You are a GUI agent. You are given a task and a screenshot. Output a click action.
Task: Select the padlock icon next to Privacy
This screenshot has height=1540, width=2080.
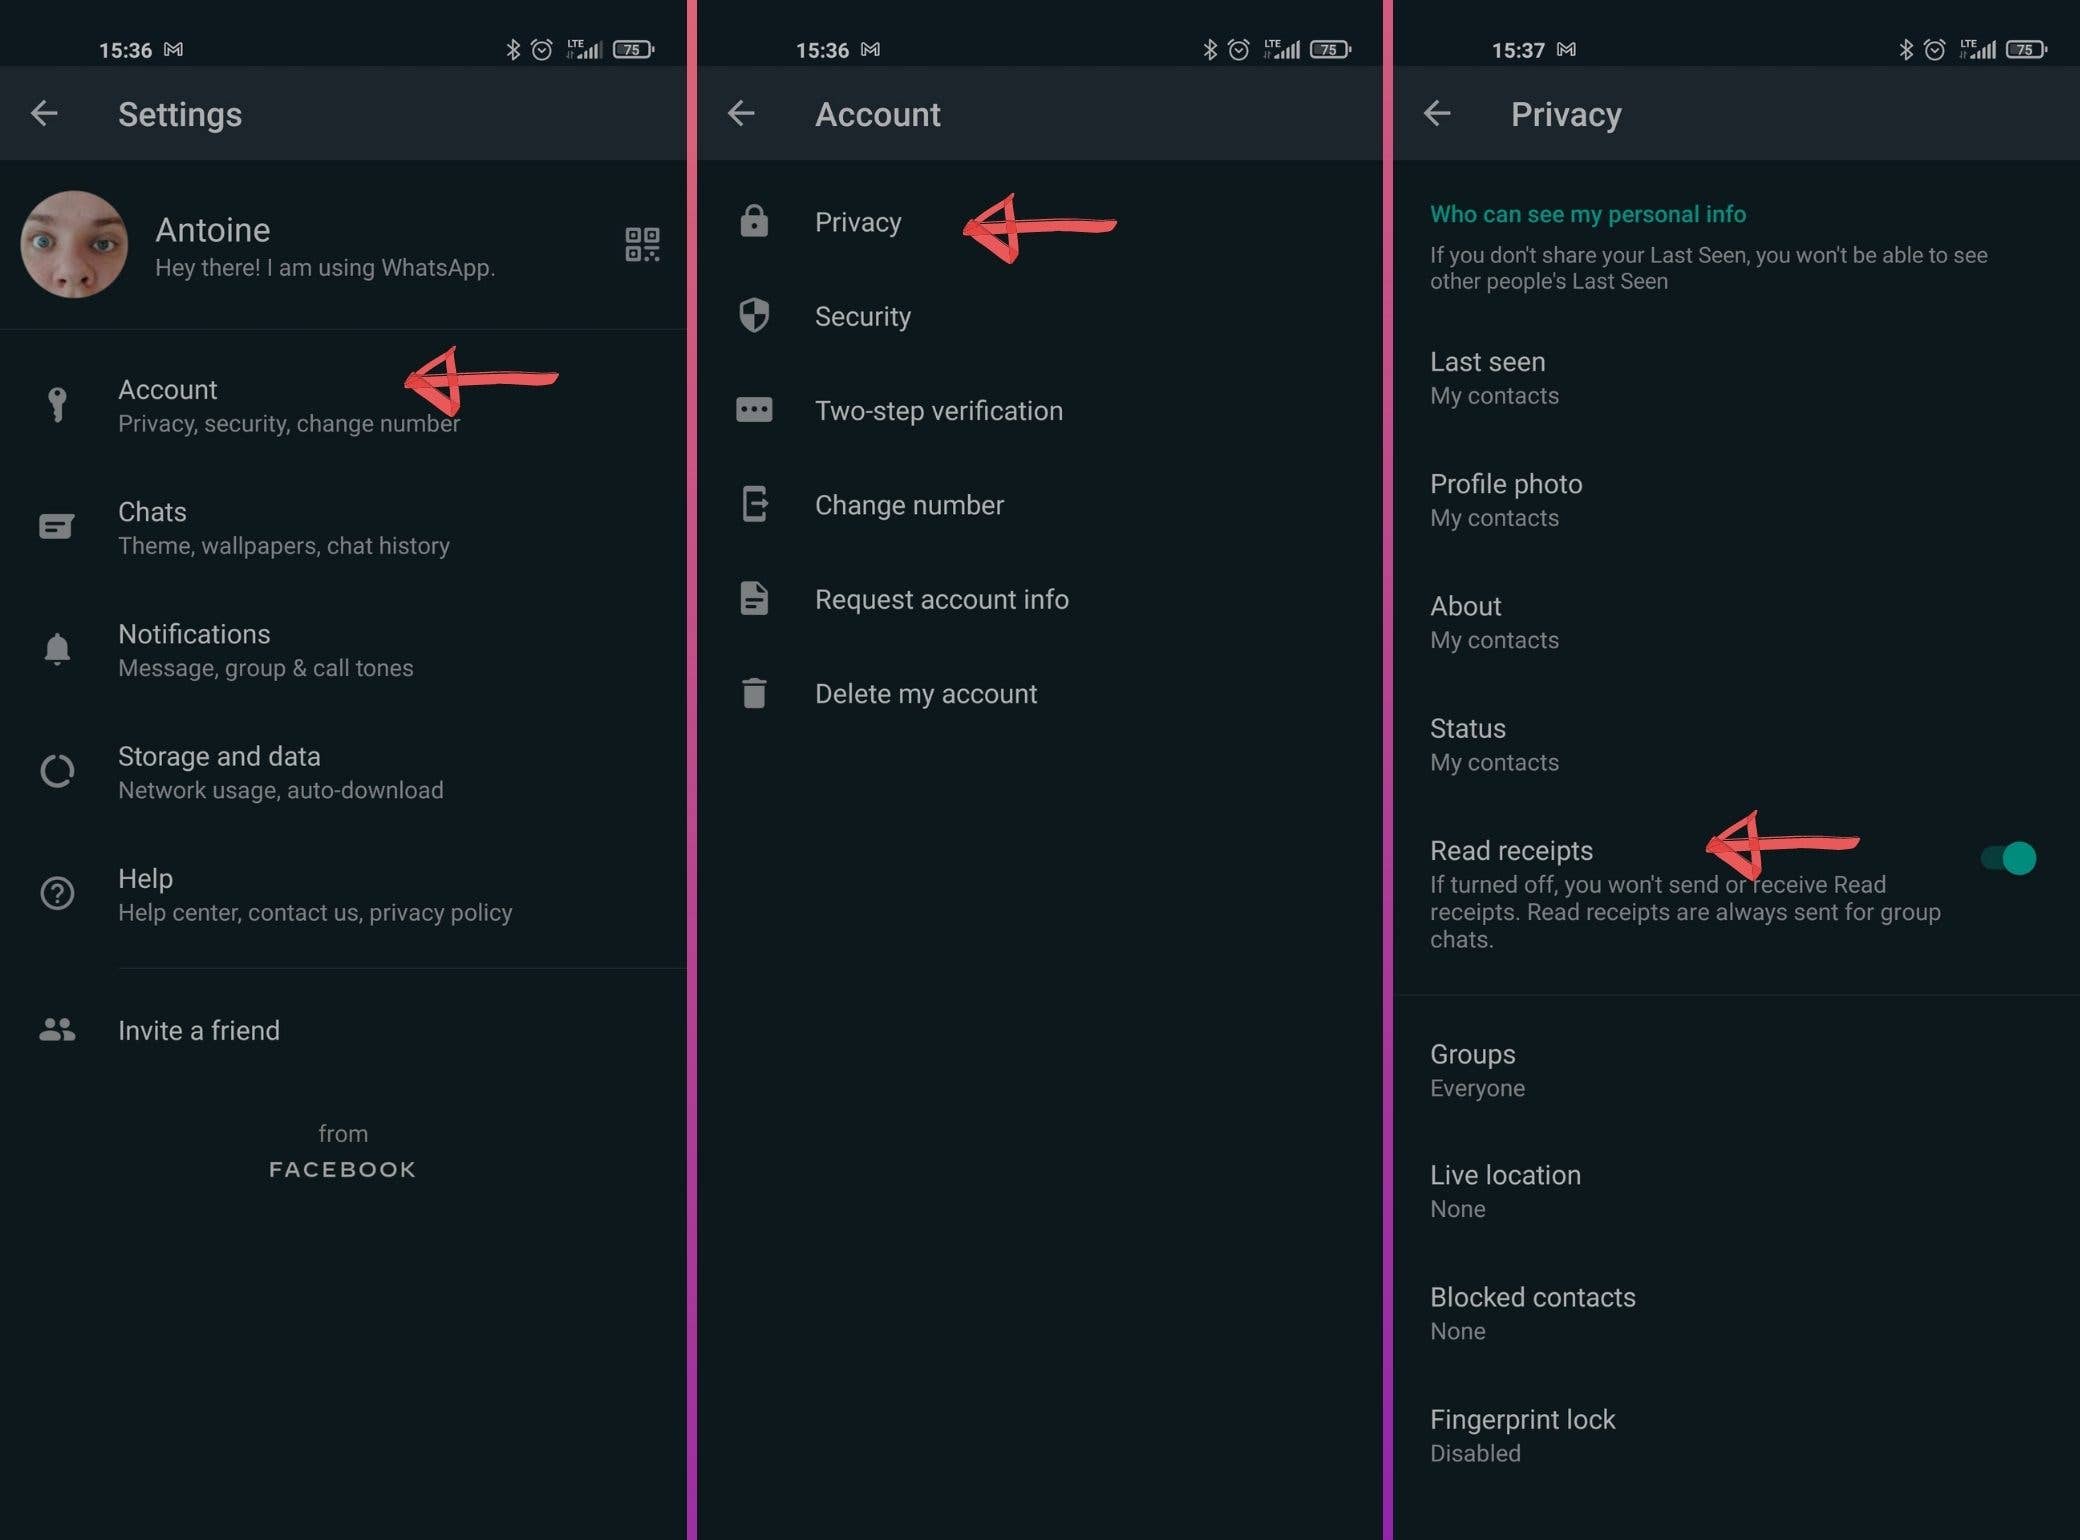(x=753, y=222)
